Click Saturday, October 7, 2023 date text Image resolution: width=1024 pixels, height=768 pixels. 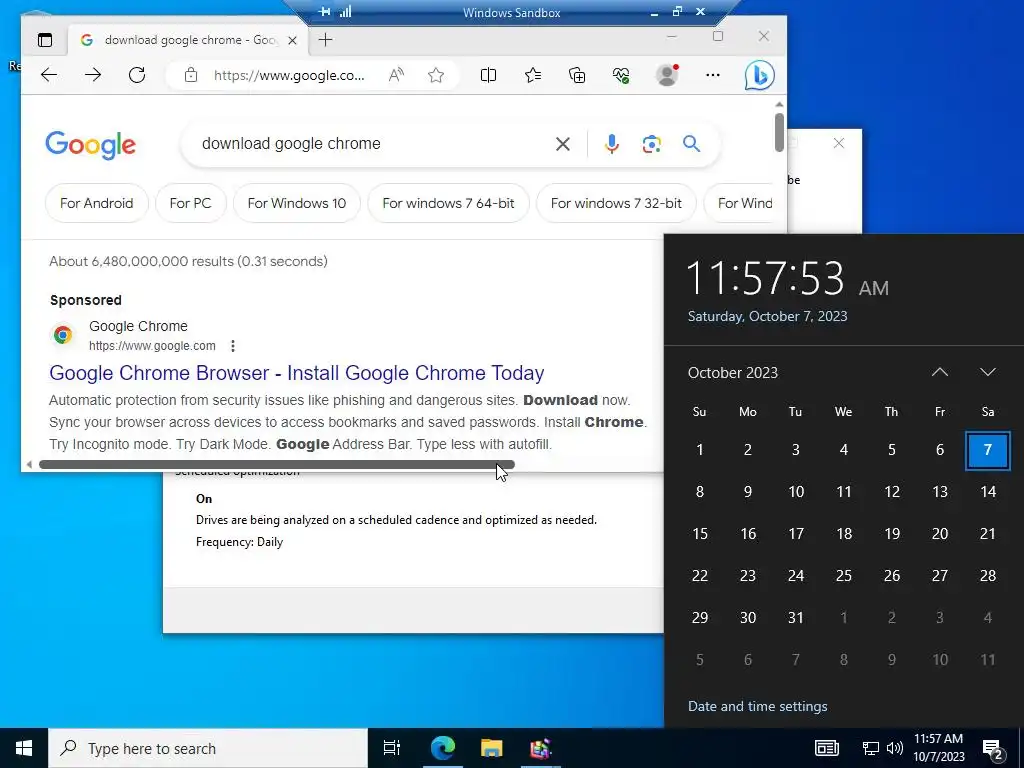coord(767,316)
